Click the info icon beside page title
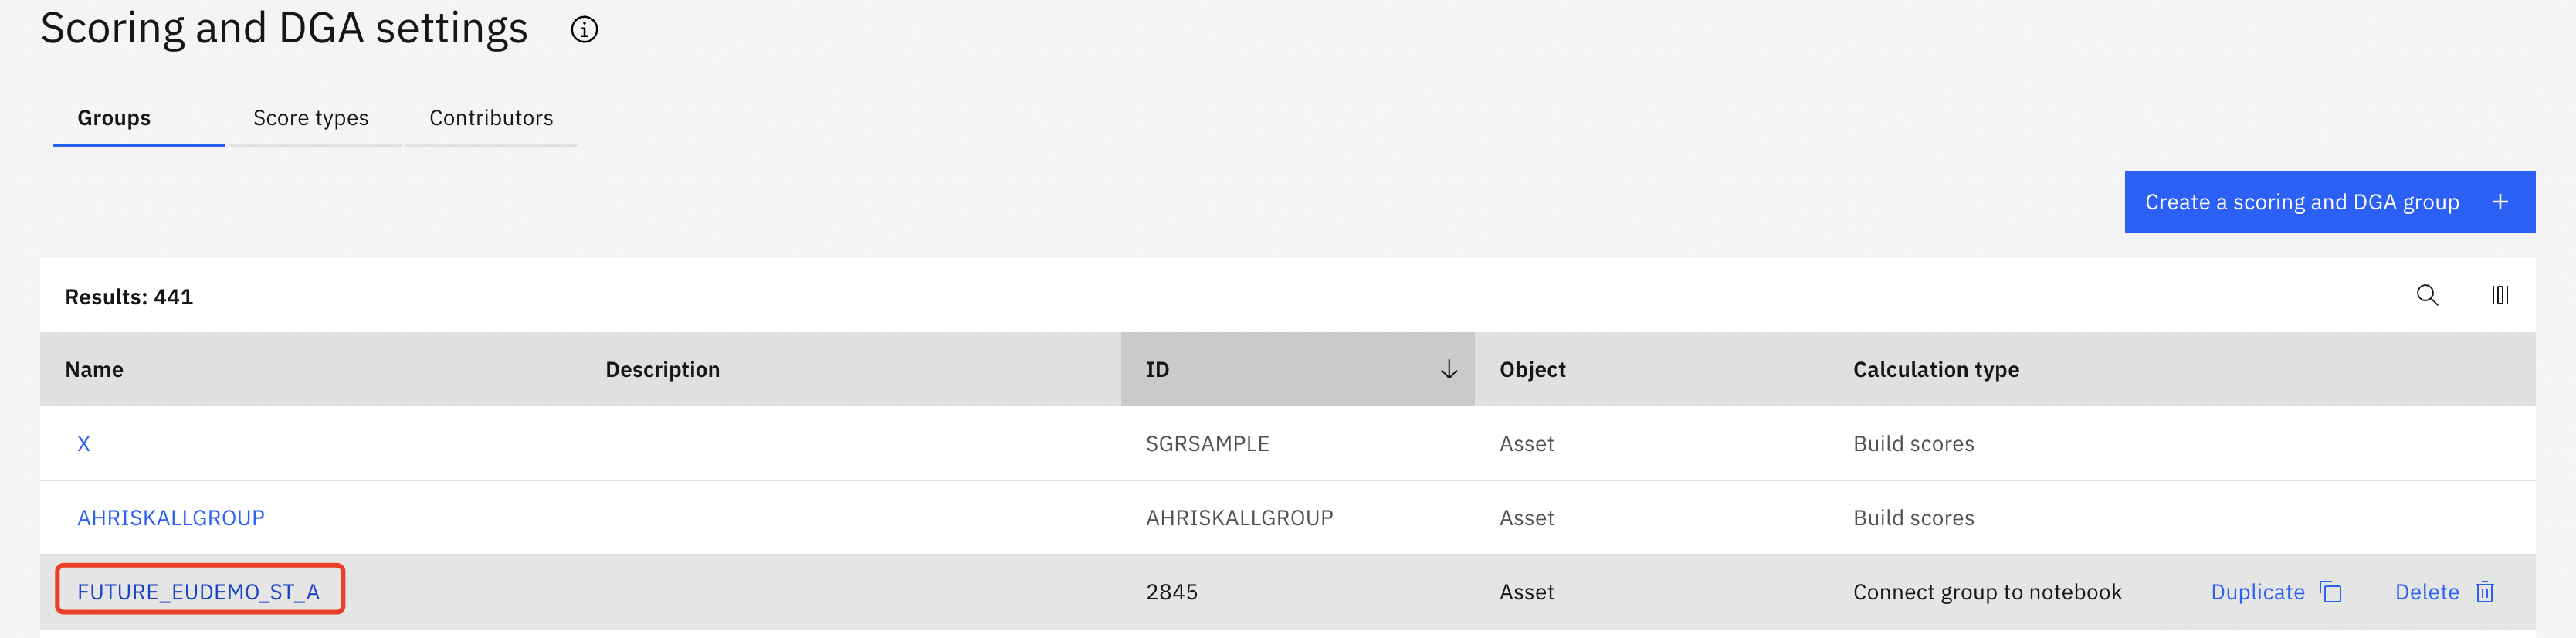 click(x=584, y=30)
